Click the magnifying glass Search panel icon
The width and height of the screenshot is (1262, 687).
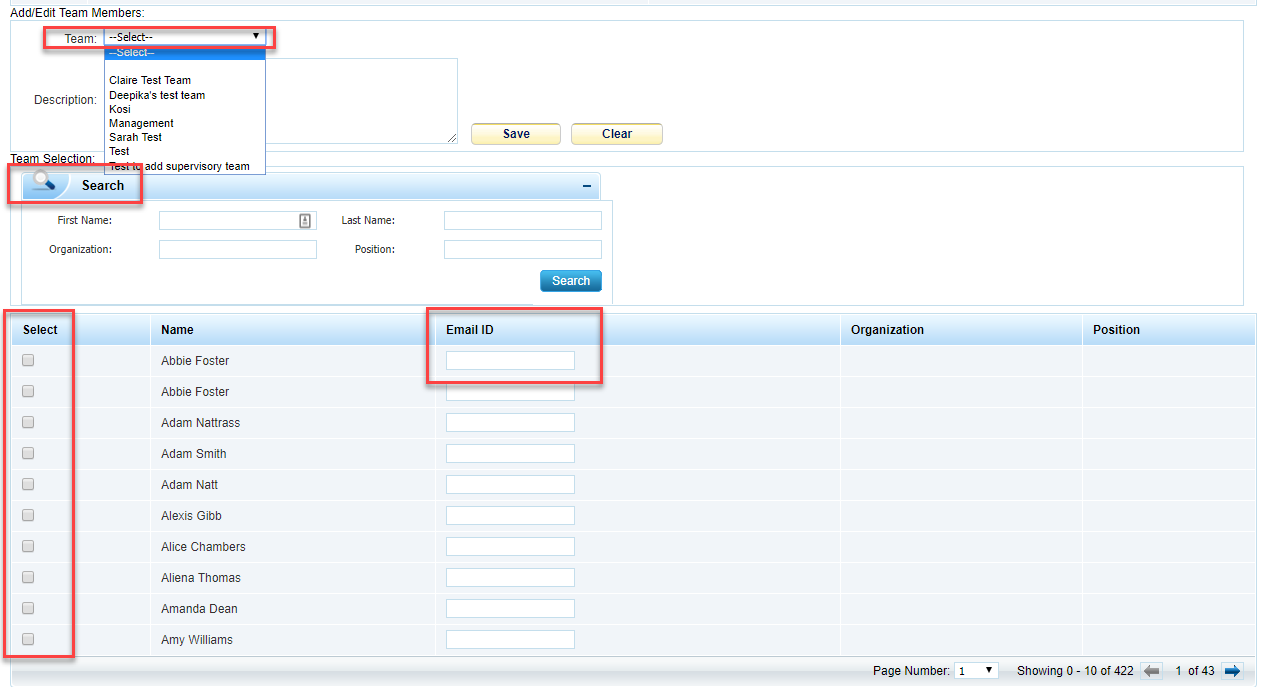44,183
